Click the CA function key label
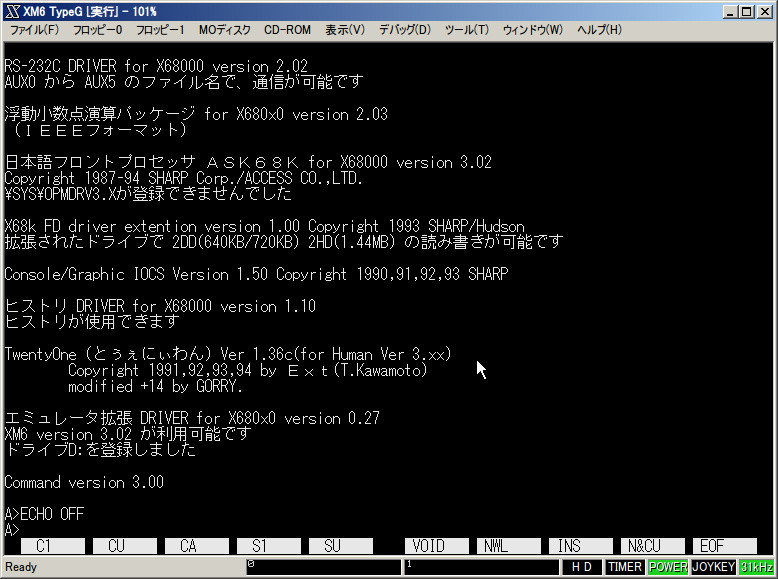Image resolution: width=778 pixels, height=579 pixels. tap(196, 546)
